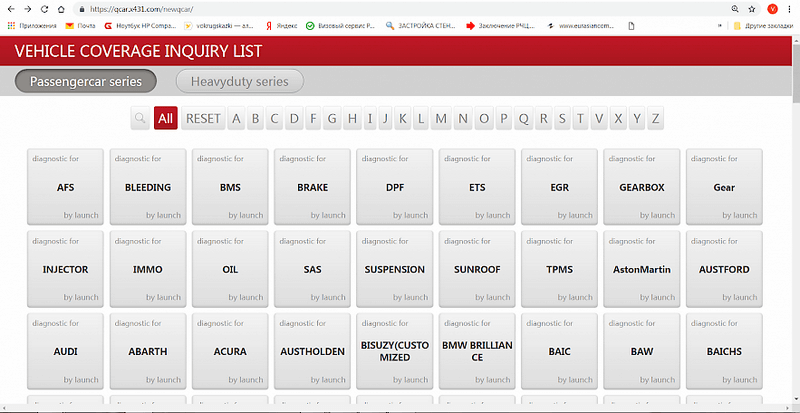800x413 pixels.
Task: Filter brands by letter F
Action: tap(313, 118)
